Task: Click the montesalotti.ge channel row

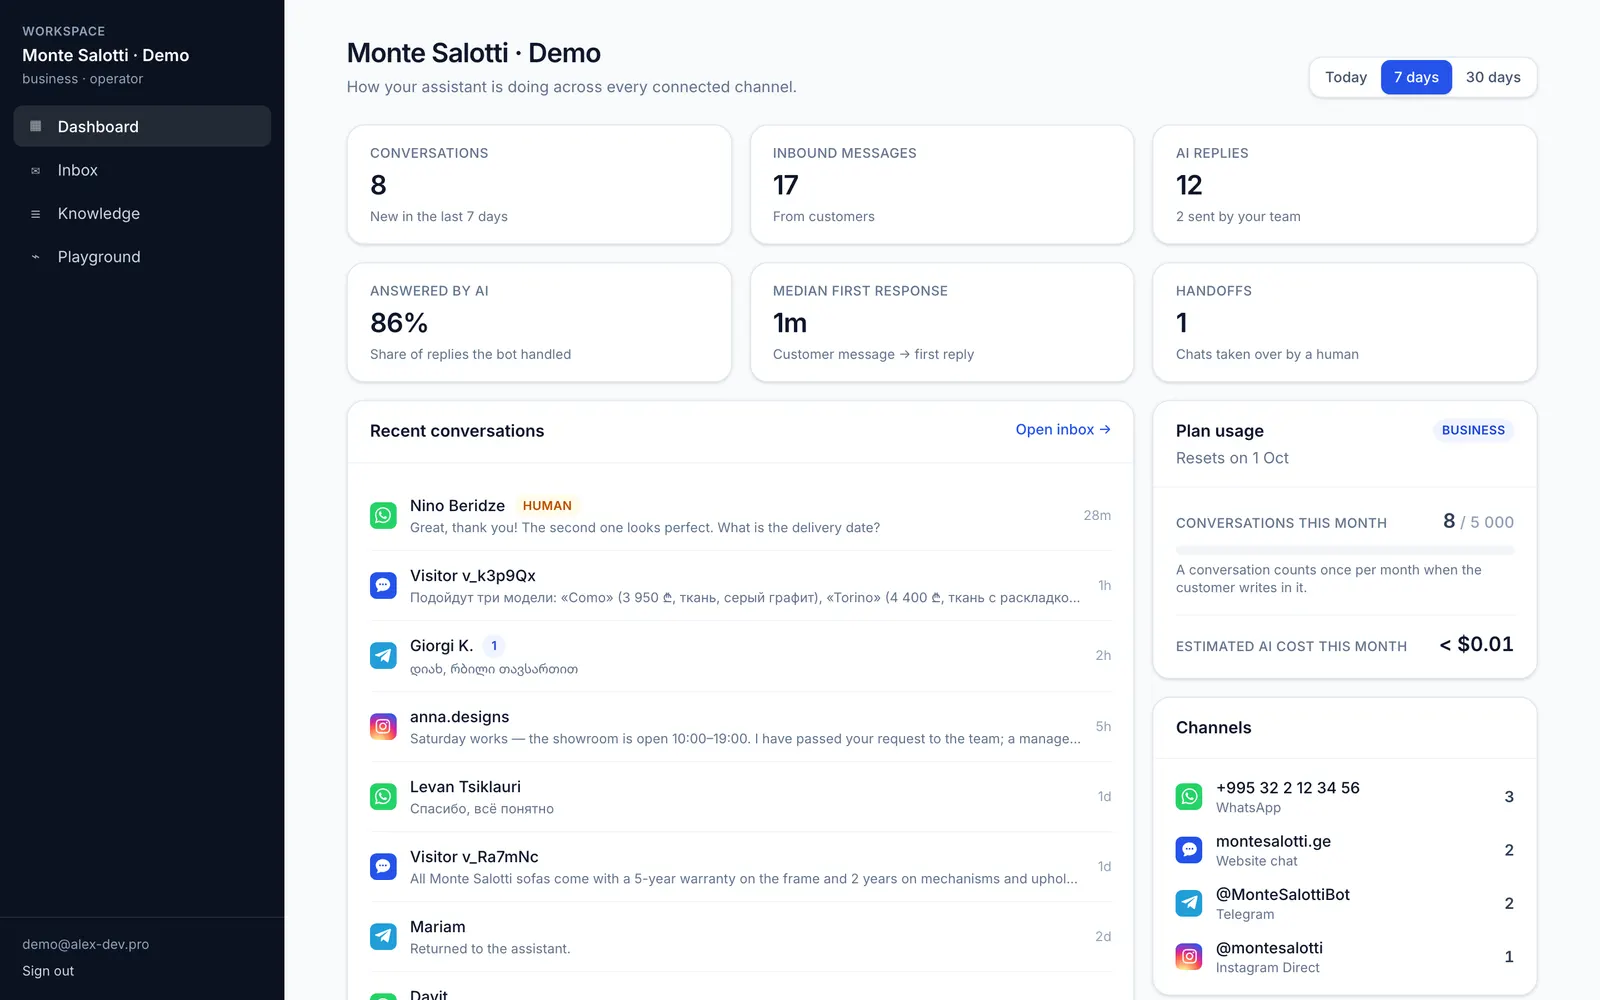Action: pyautogui.click(x=1345, y=850)
